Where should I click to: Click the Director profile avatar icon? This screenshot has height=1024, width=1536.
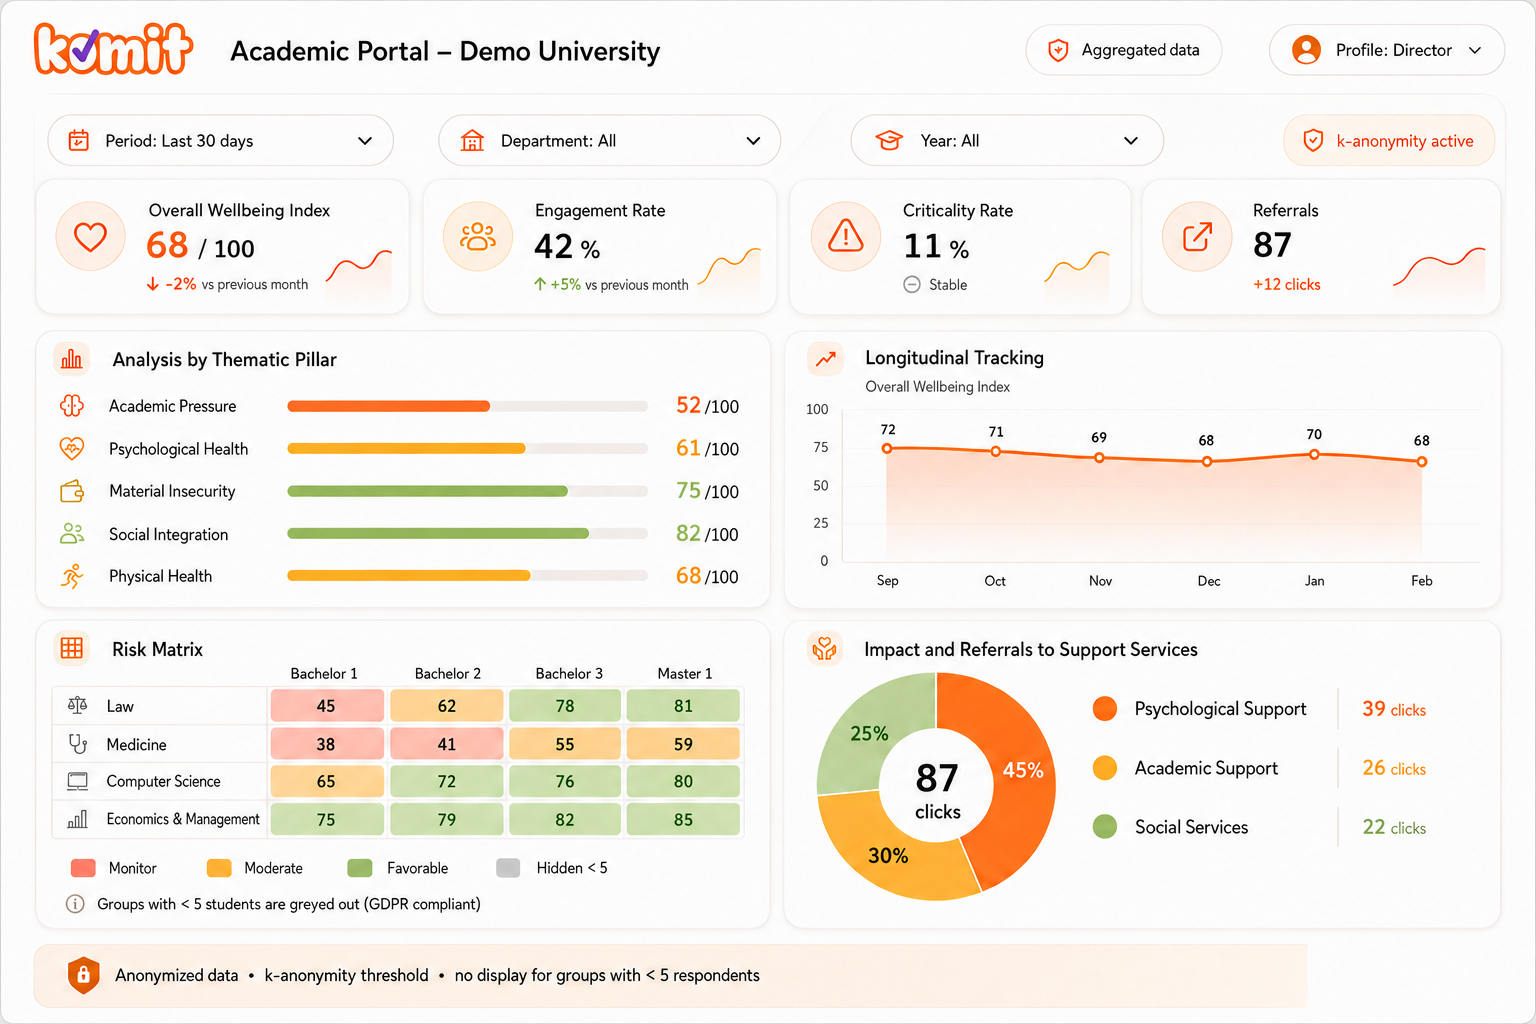[x=1306, y=50]
